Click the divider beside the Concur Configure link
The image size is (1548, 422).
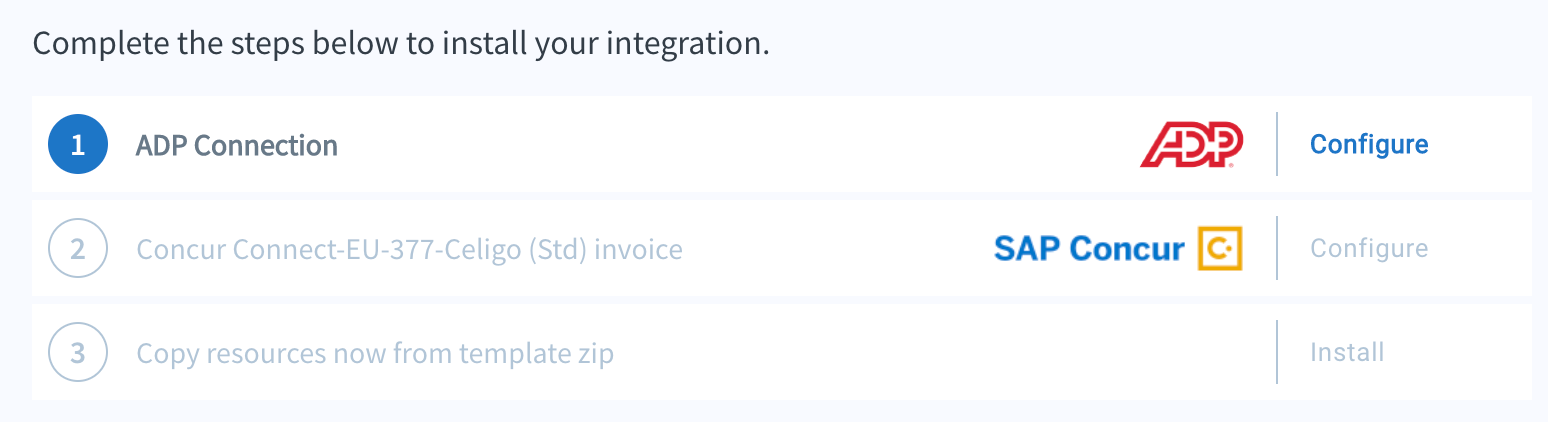point(1277,248)
